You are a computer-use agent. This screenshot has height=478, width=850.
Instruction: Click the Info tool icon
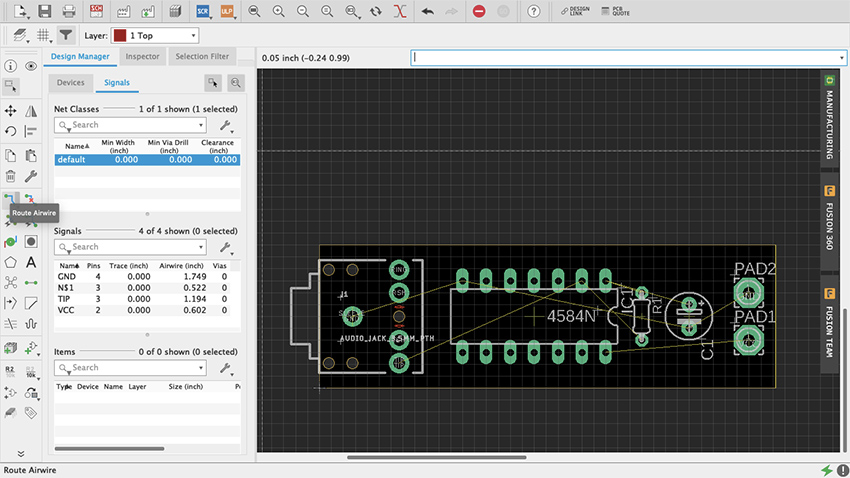pyautogui.click(x=10, y=66)
